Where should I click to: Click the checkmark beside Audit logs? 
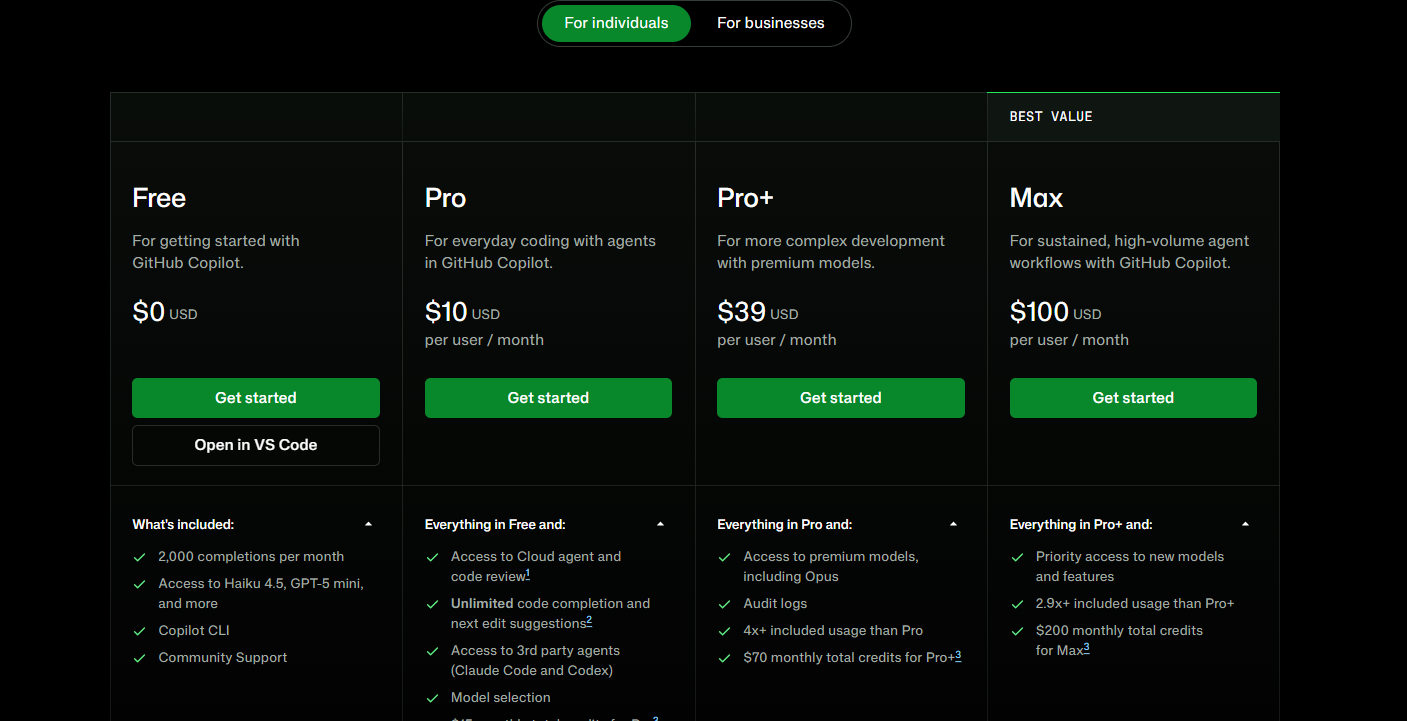click(x=724, y=604)
